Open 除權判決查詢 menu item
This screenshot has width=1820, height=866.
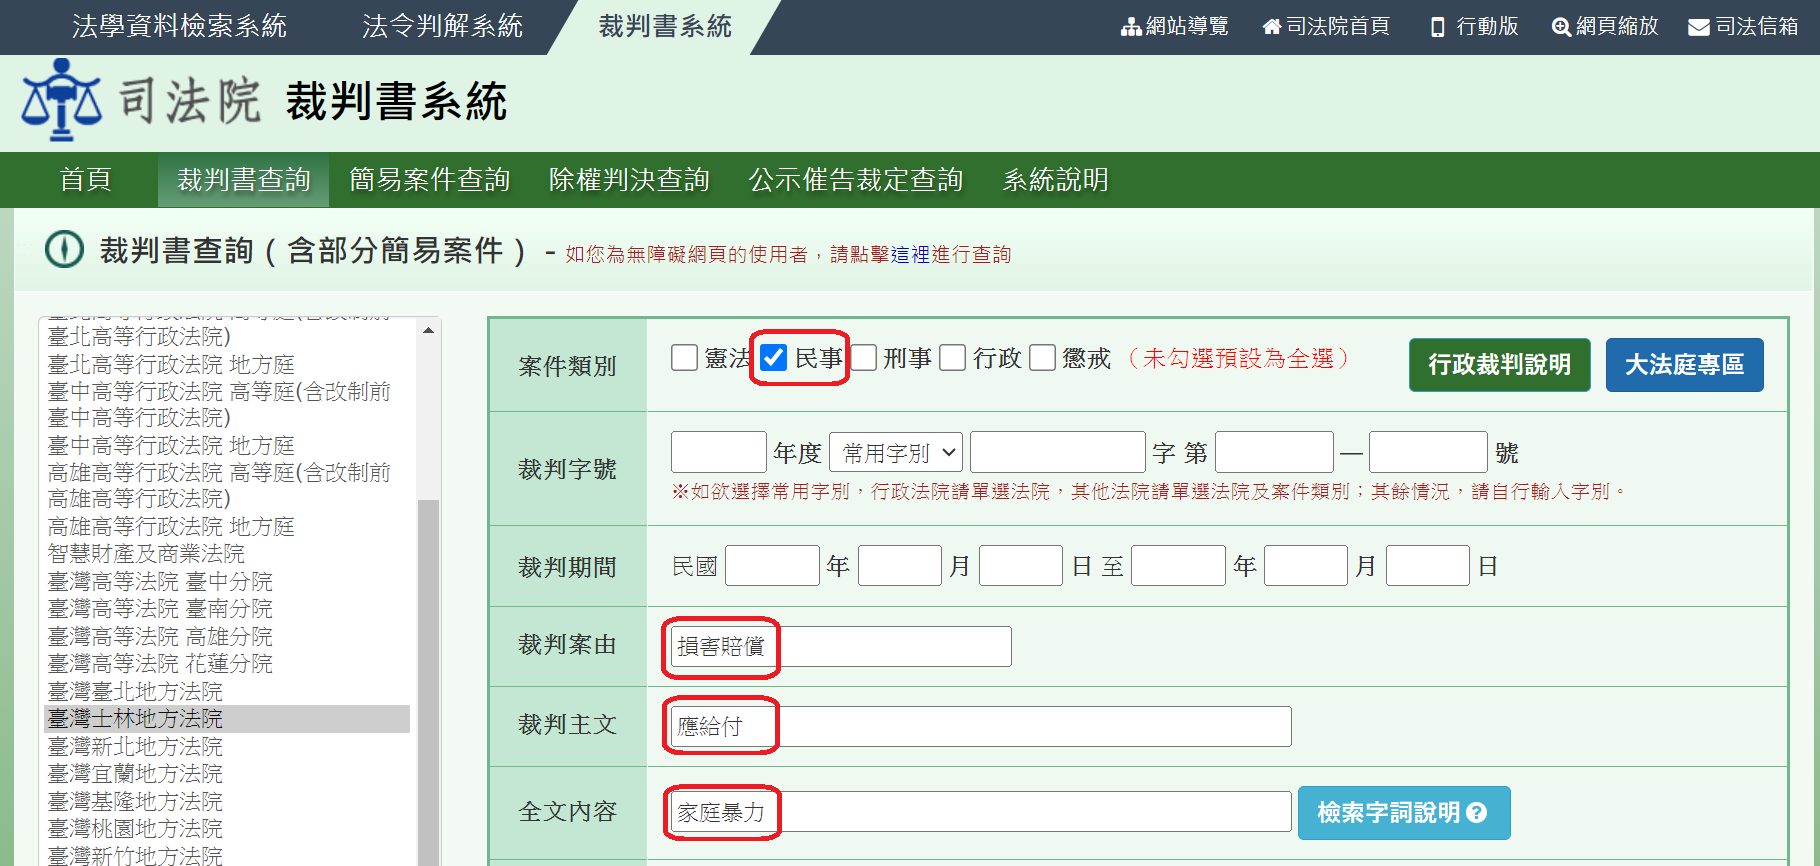[x=629, y=180]
